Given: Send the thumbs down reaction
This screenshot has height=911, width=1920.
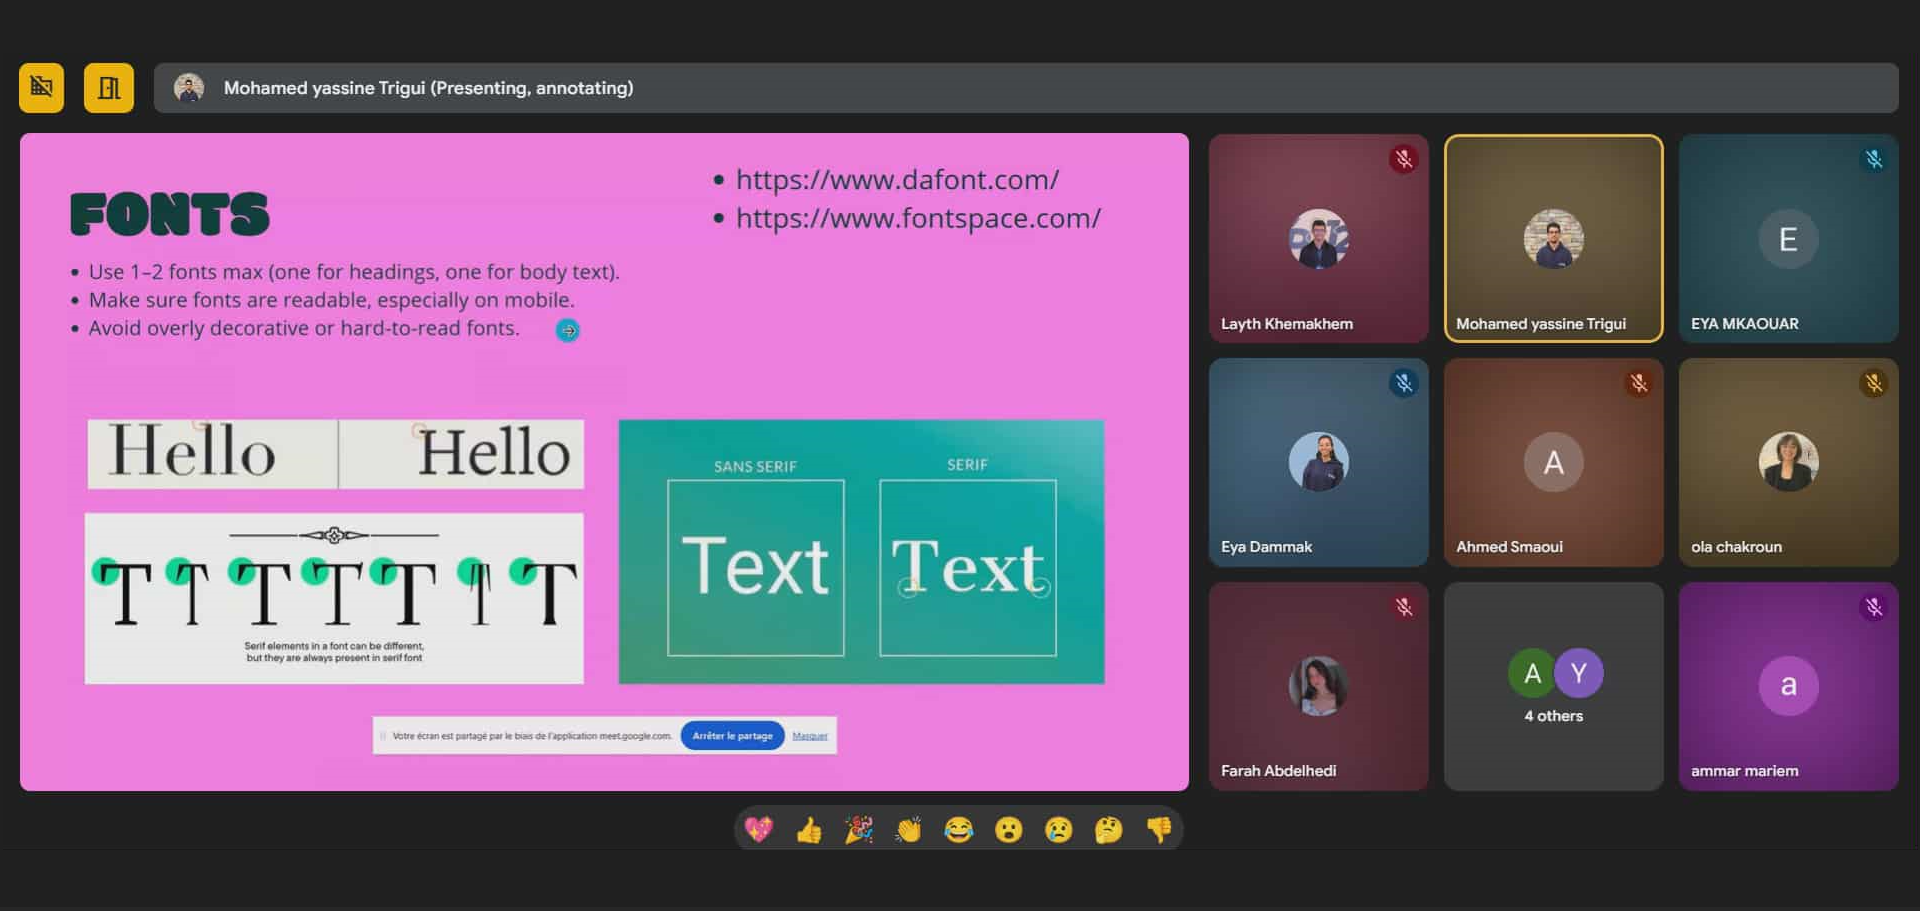Looking at the screenshot, I should (x=1159, y=830).
